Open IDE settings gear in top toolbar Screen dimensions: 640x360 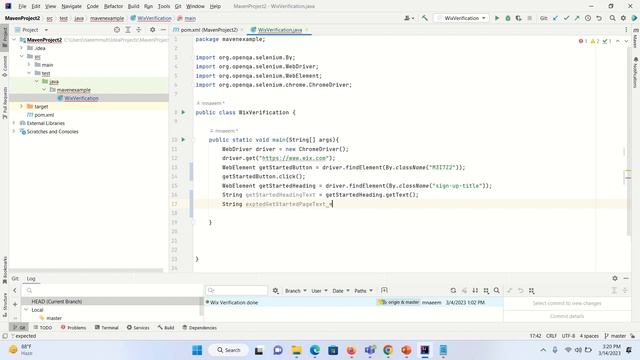pyautogui.click(x=623, y=18)
